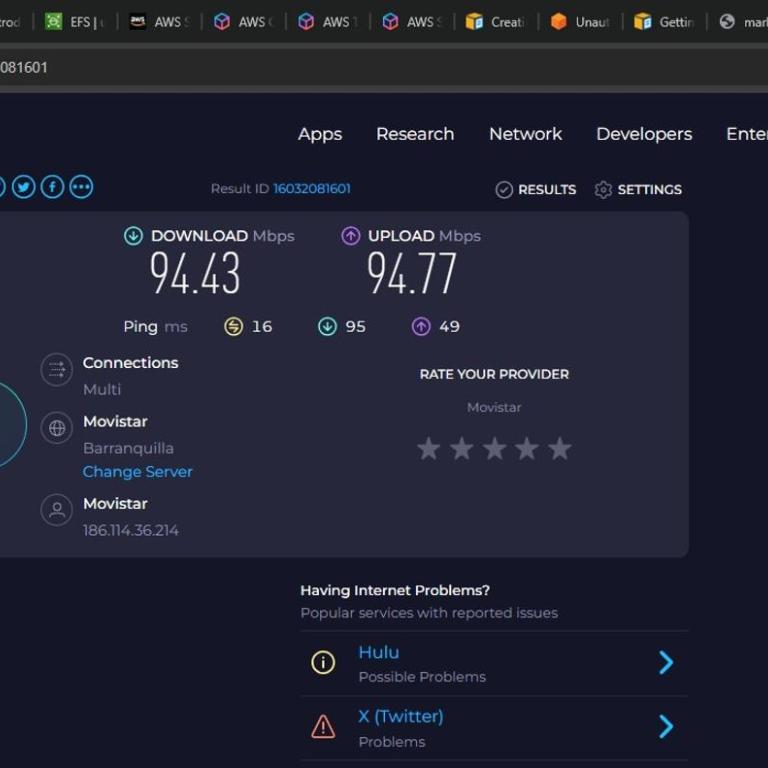The image size is (768, 768).
Task: Expand the Hulu issue chevron
Action: coord(666,662)
